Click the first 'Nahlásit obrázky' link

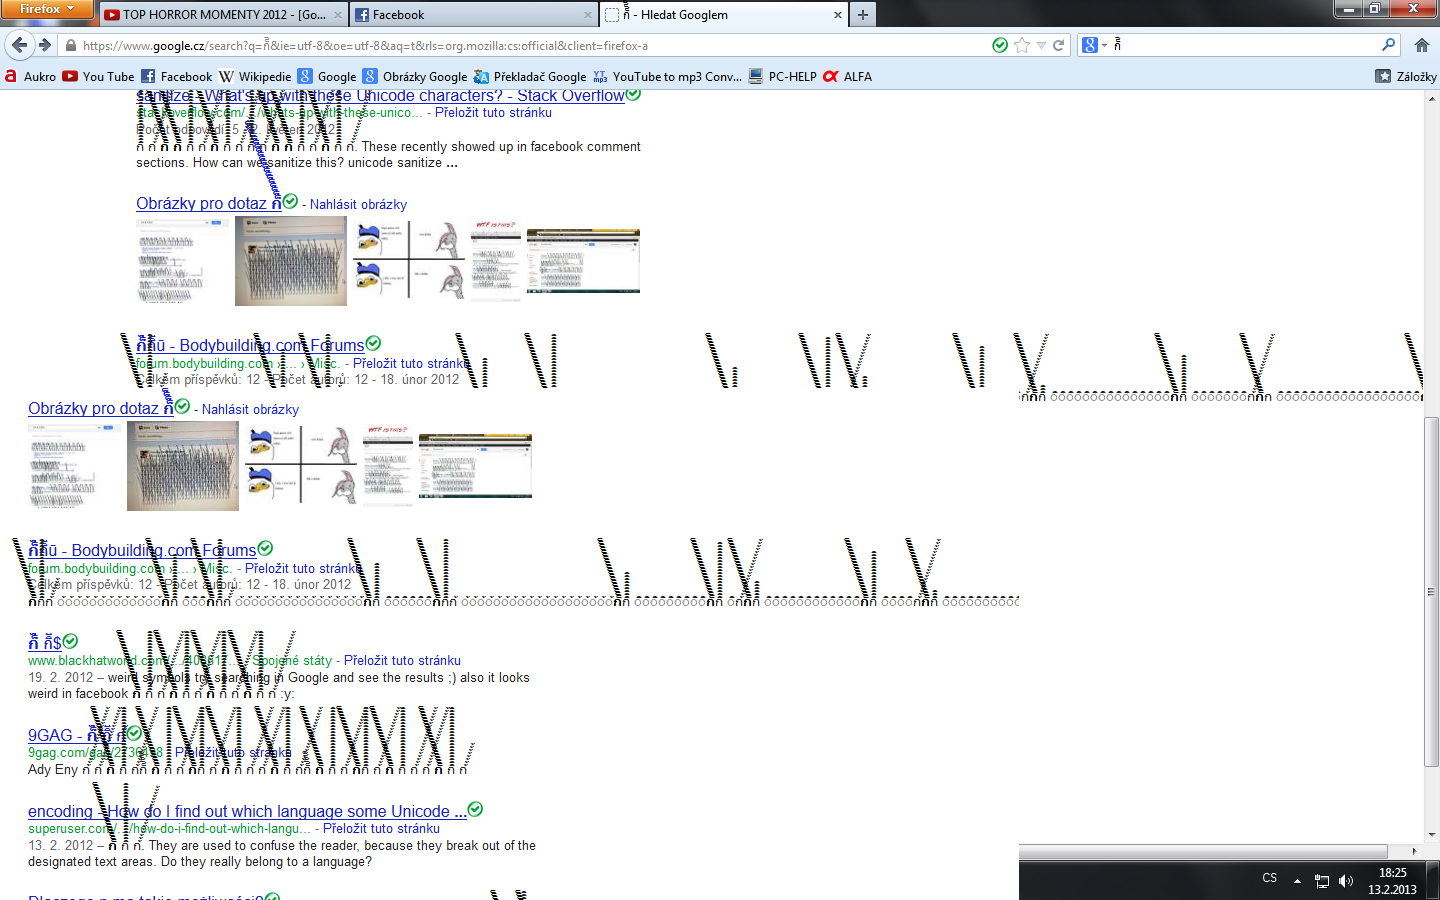358,204
